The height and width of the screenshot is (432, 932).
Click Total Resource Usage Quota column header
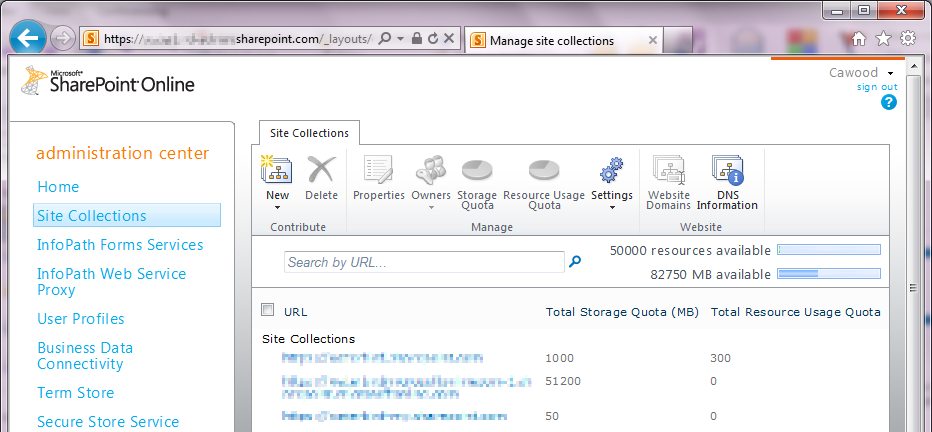pos(795,312)
